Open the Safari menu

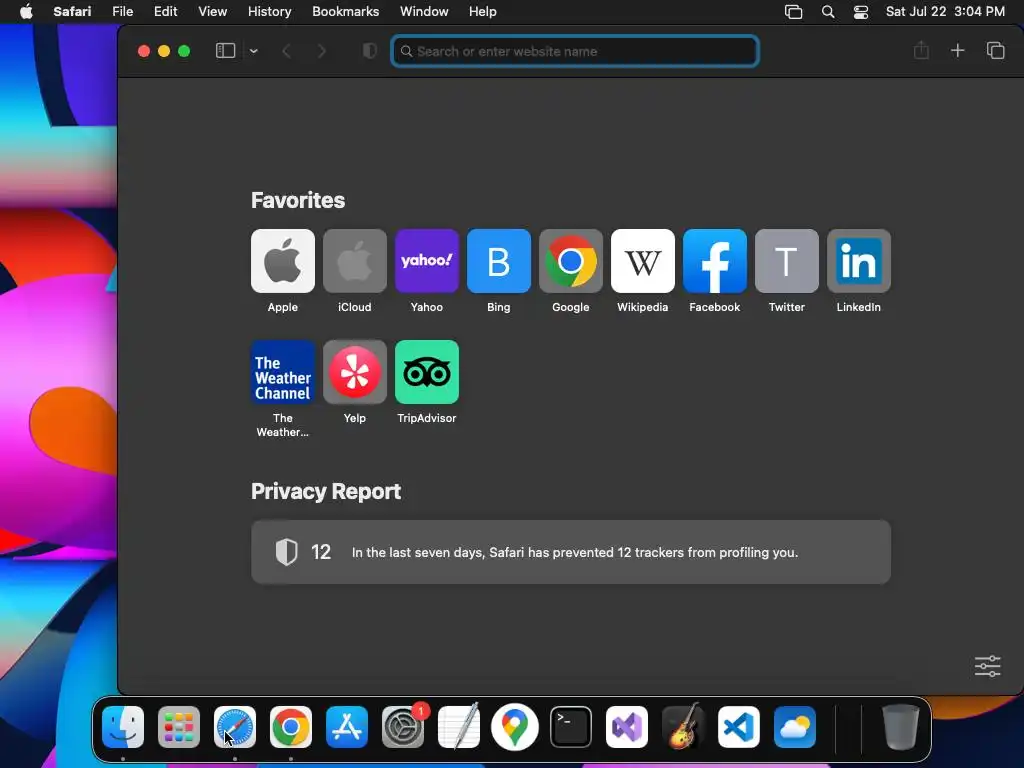(72, 12)
